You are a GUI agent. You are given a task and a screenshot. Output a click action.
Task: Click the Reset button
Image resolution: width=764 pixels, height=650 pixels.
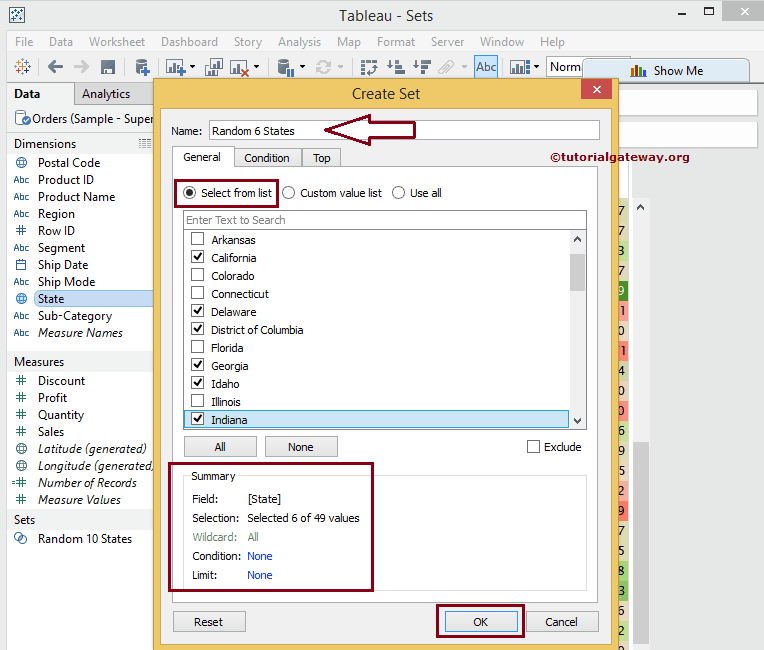pos(209,622)
